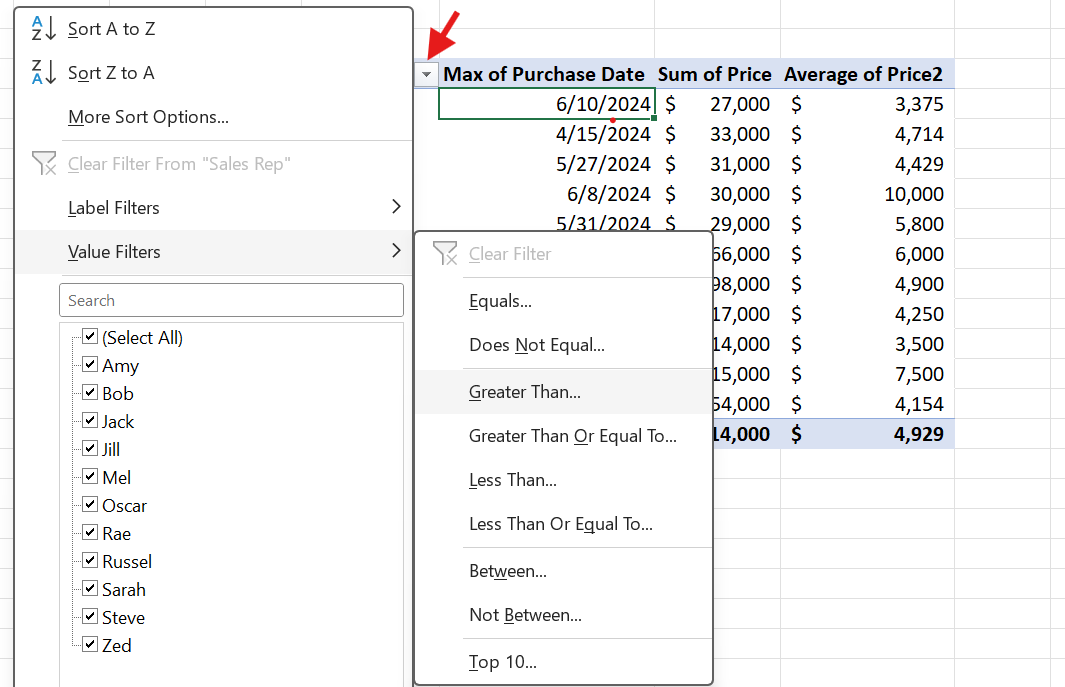The height and width of the screenshot is (687, 1065).
Task: Toggle the Russel checkbox off
Action: [90, 561]
